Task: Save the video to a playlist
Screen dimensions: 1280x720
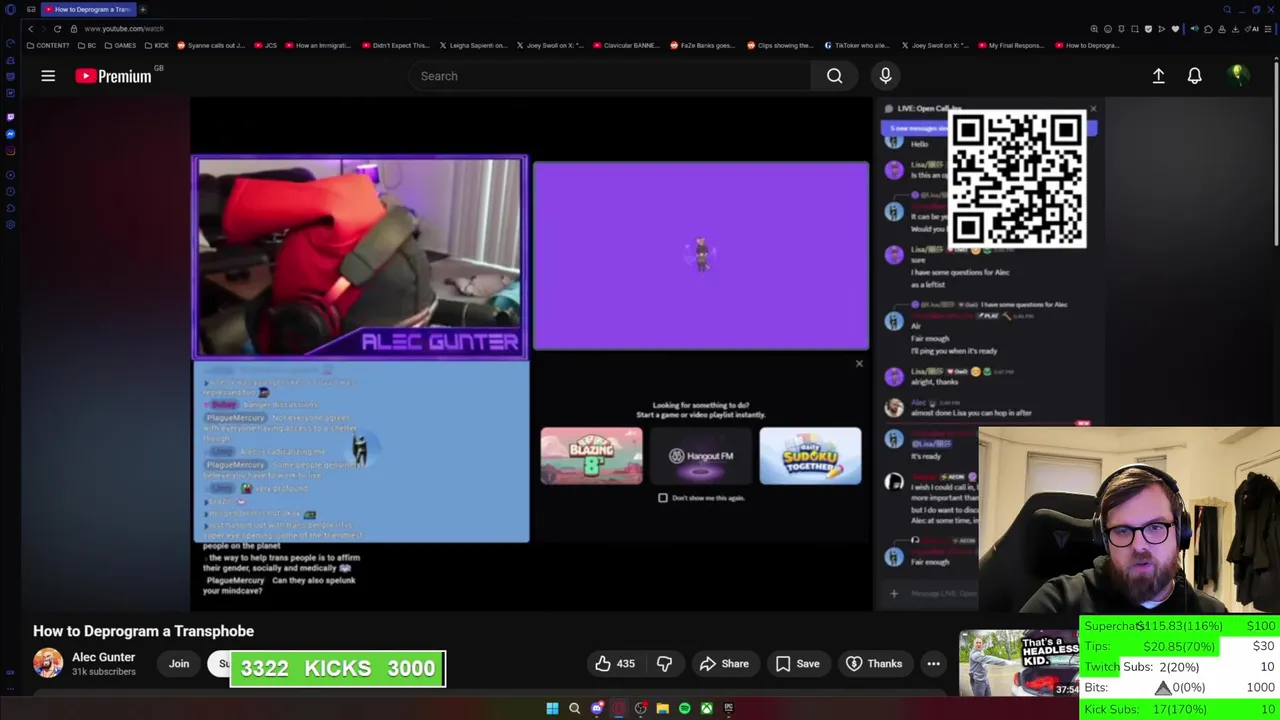Action: click(x=797, y=664)
